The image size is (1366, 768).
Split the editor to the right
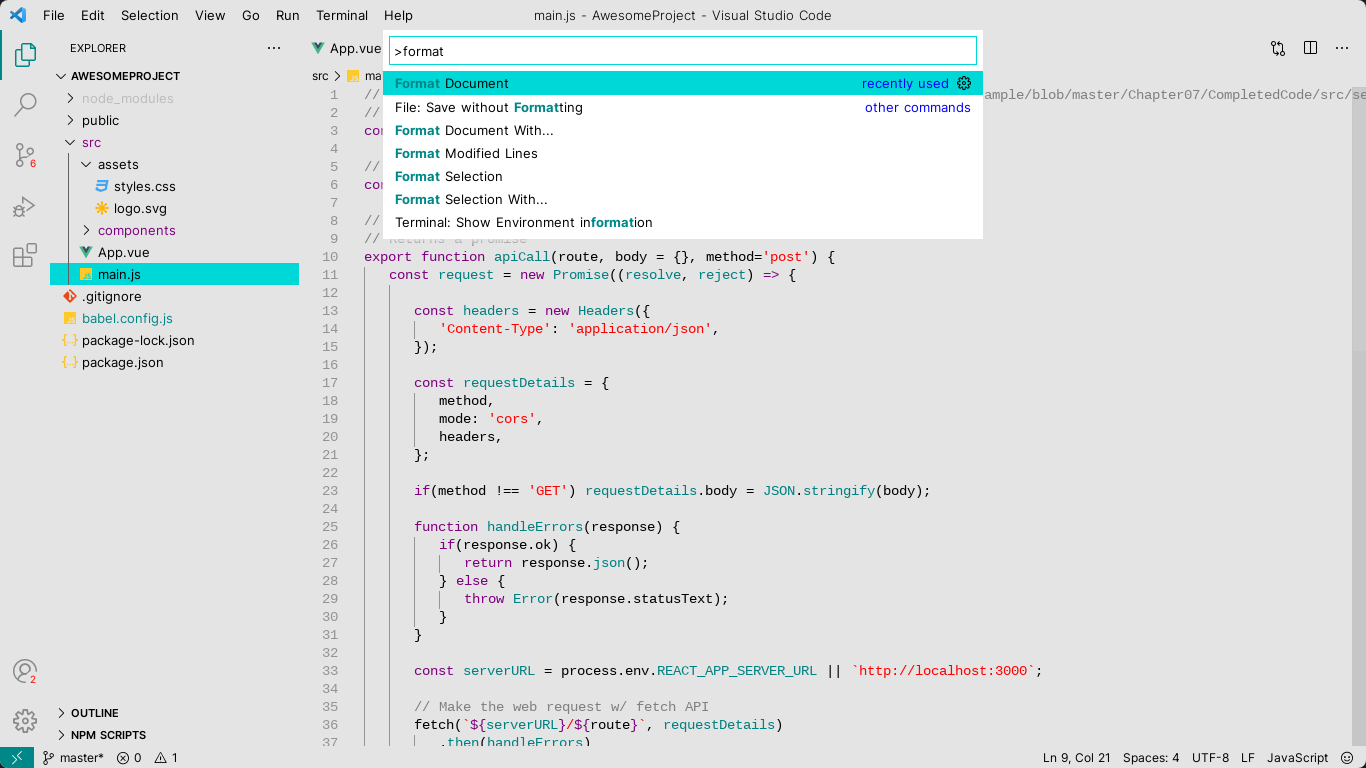pos(1310,48)
